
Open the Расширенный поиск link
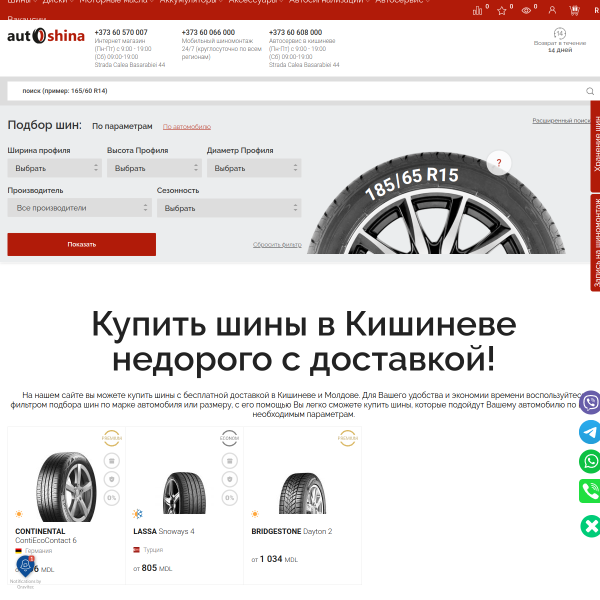click(561, 121)
